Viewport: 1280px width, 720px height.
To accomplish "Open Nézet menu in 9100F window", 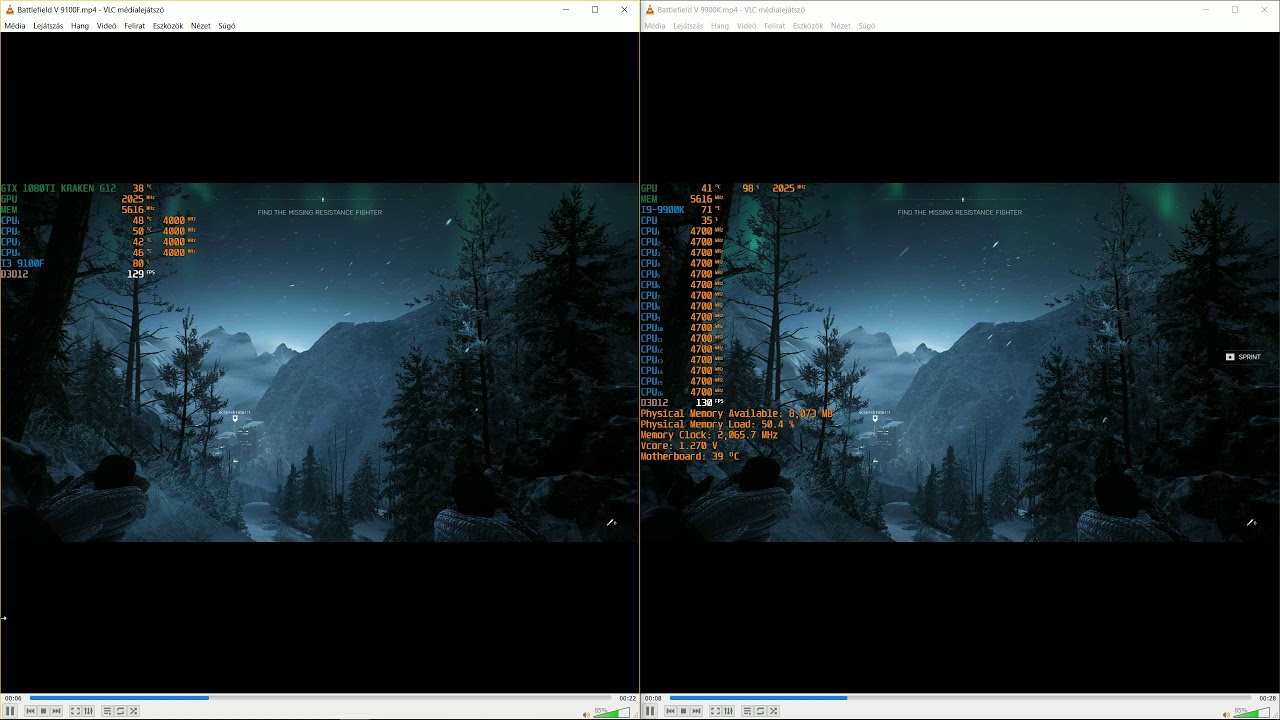I will (x=201, y=26).
